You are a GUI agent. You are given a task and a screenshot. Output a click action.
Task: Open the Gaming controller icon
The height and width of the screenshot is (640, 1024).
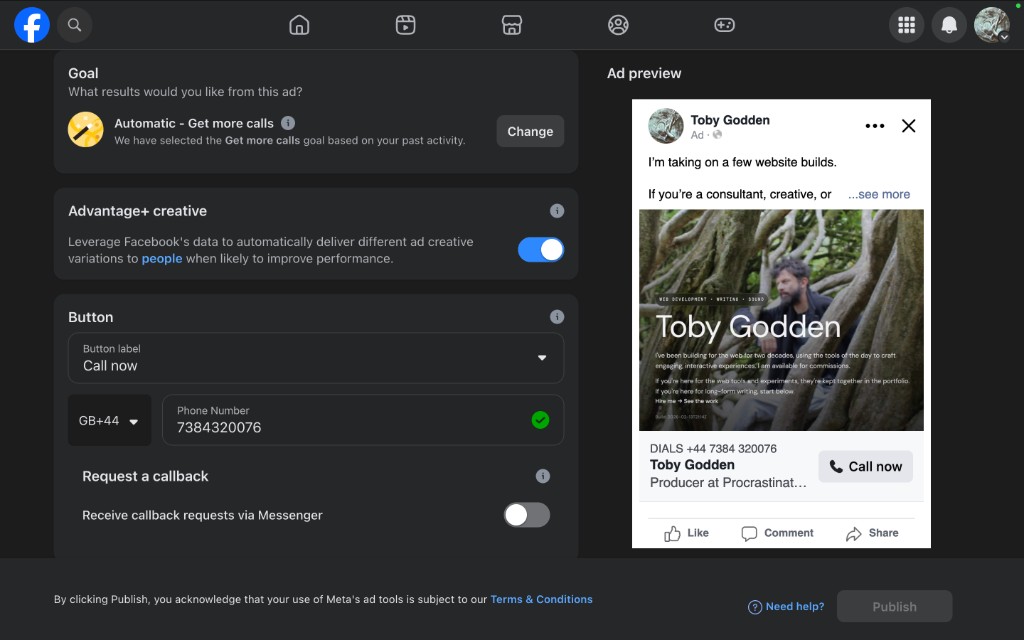pos(724,25)
